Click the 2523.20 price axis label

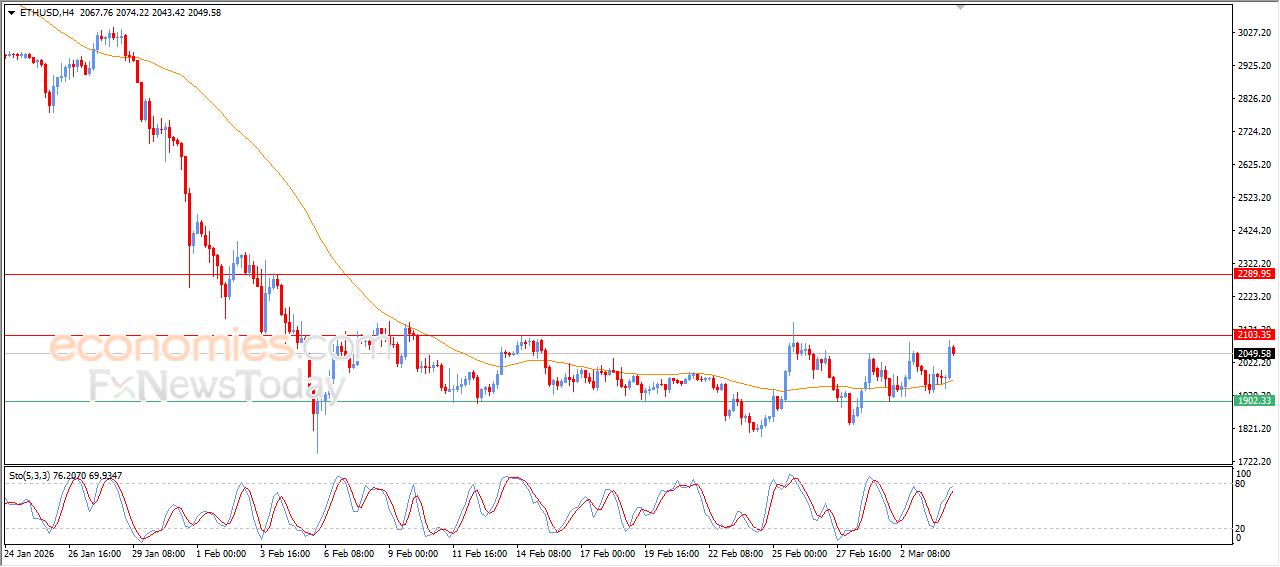(x=1254, y=197)
